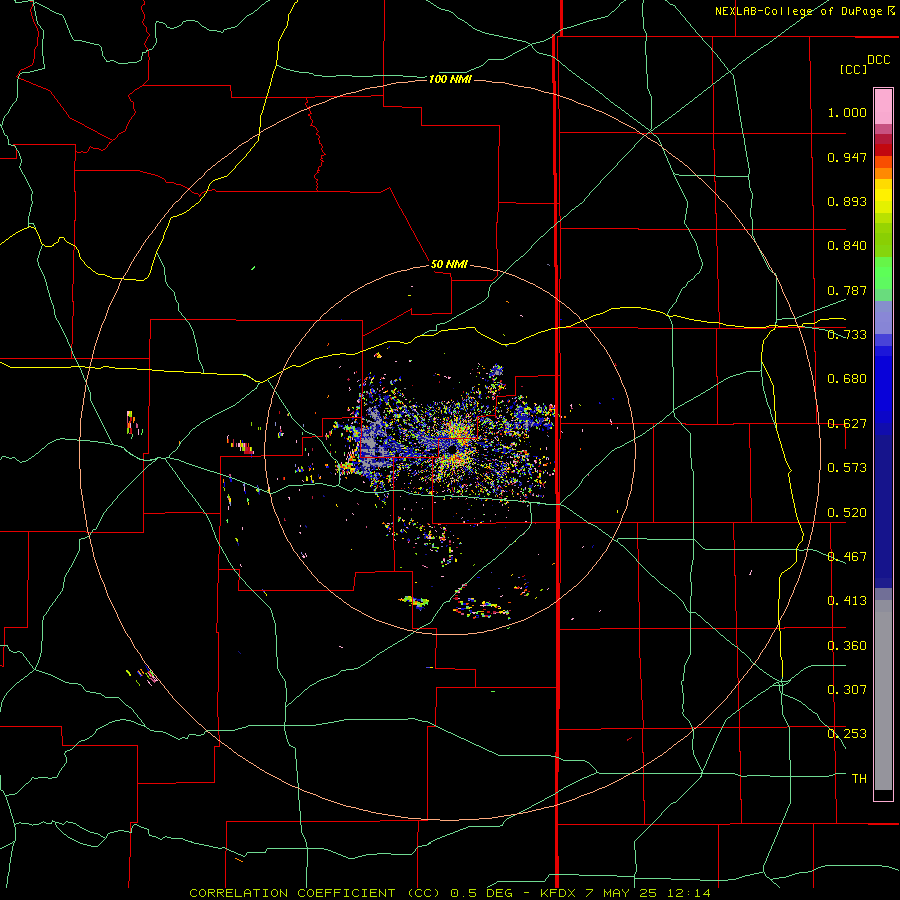
Task: Click the 0.947 scale value
Action: coord(847,157)
